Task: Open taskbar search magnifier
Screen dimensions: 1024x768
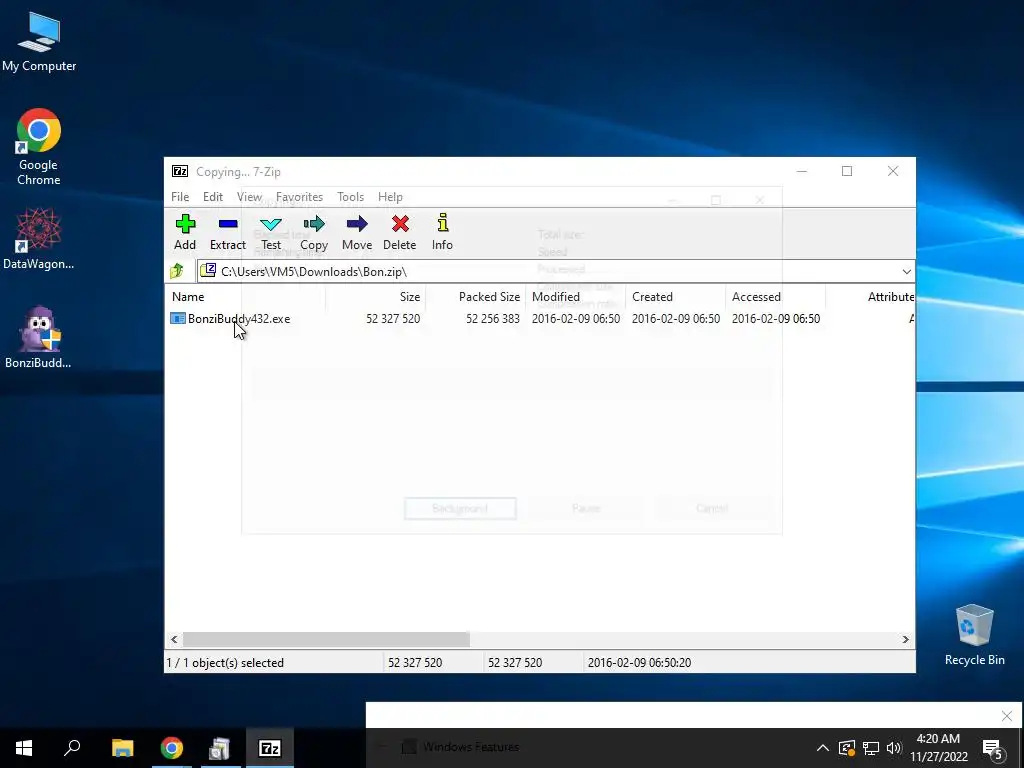Action: 72,748
